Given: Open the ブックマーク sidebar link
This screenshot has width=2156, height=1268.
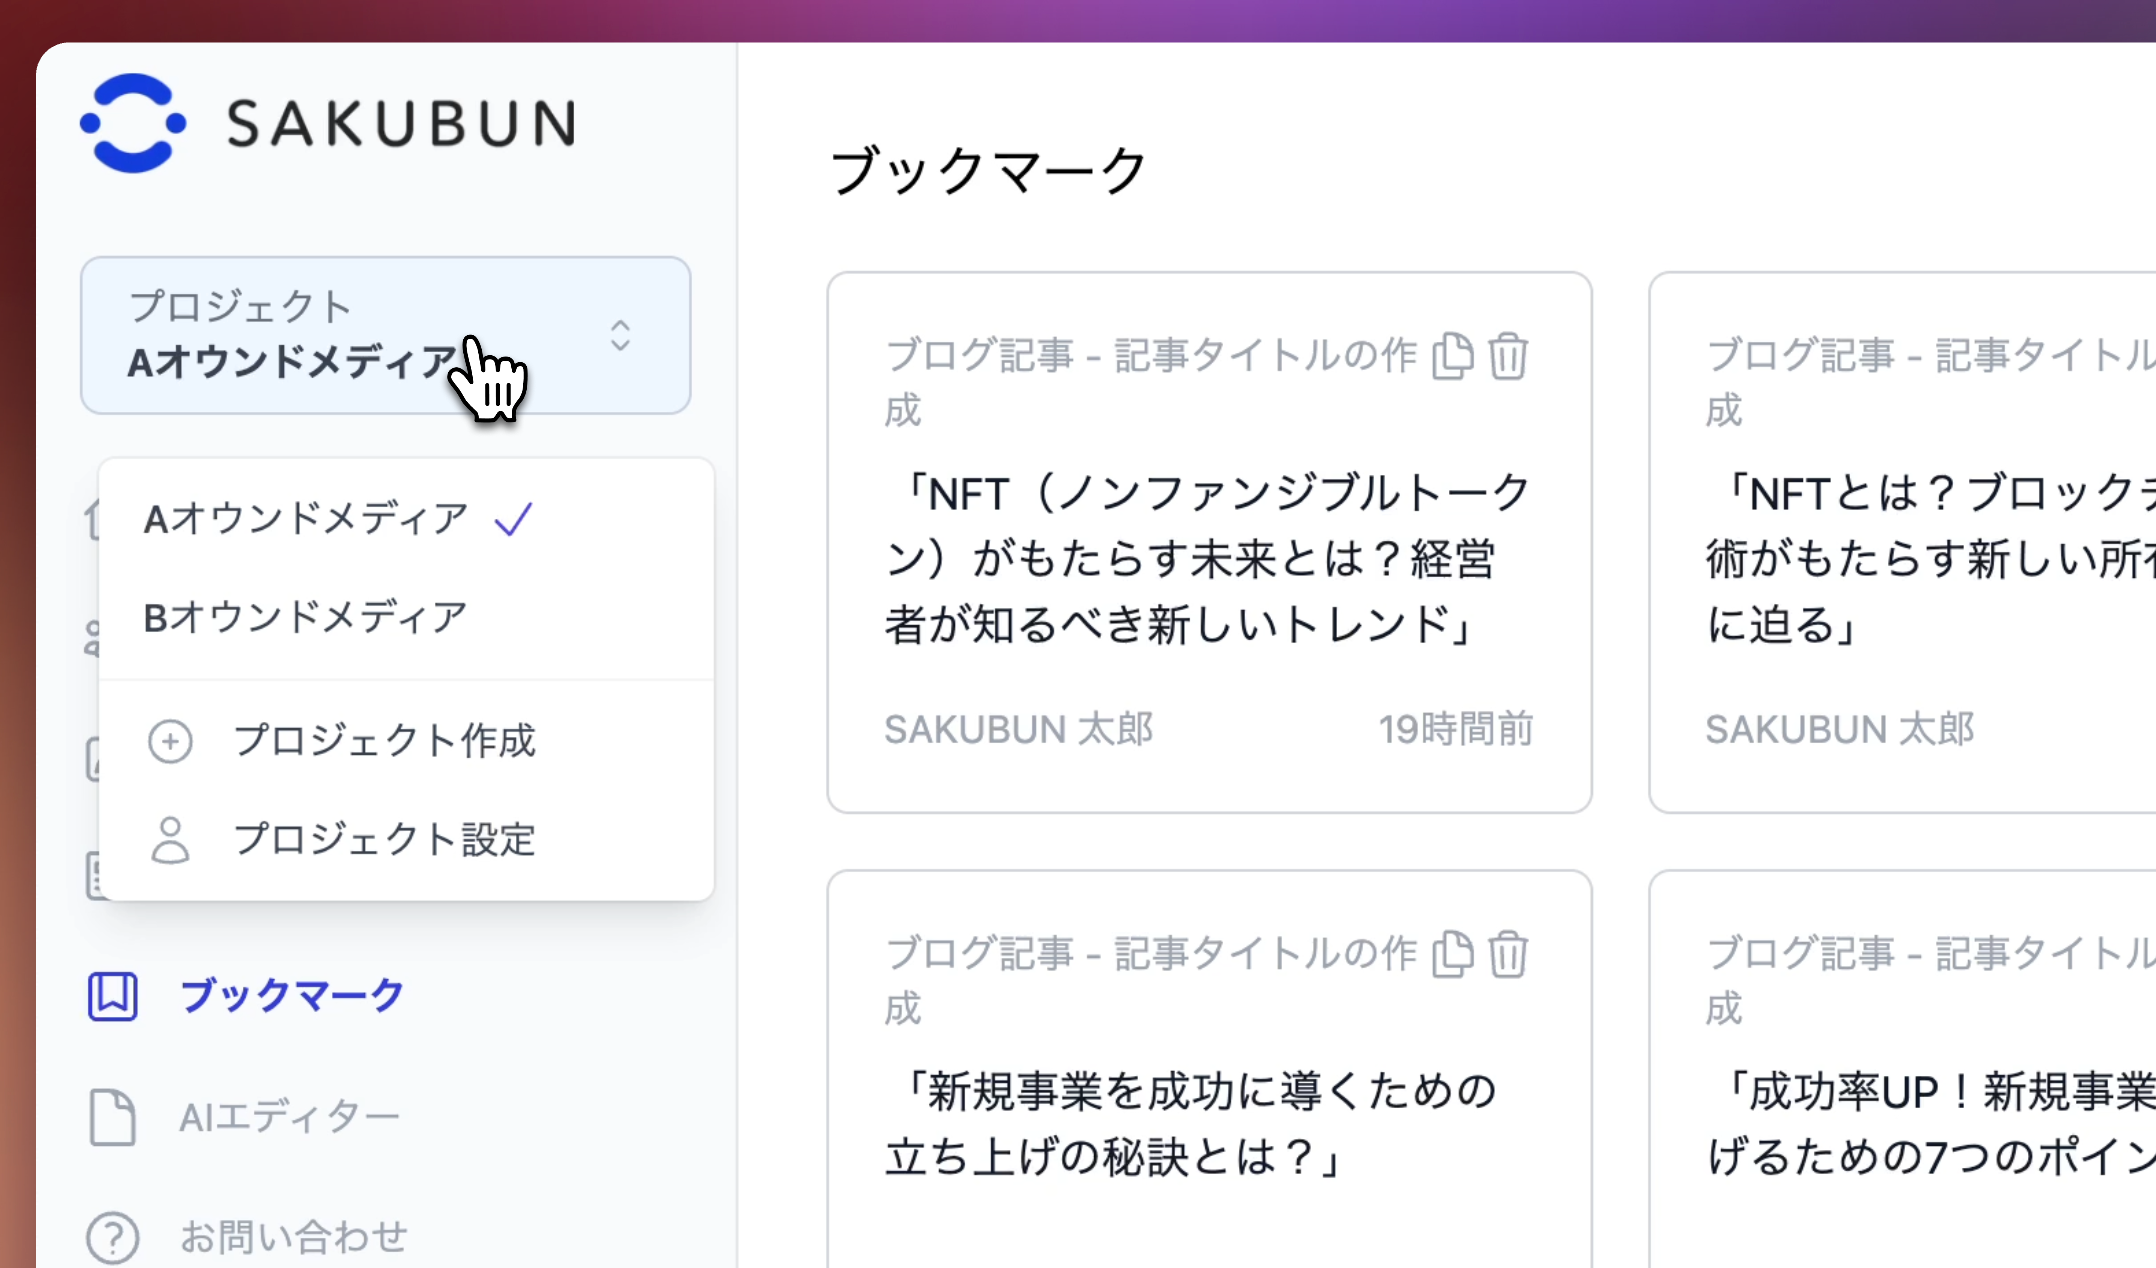Looking at the screenshot, I should (x=291, y=996).
